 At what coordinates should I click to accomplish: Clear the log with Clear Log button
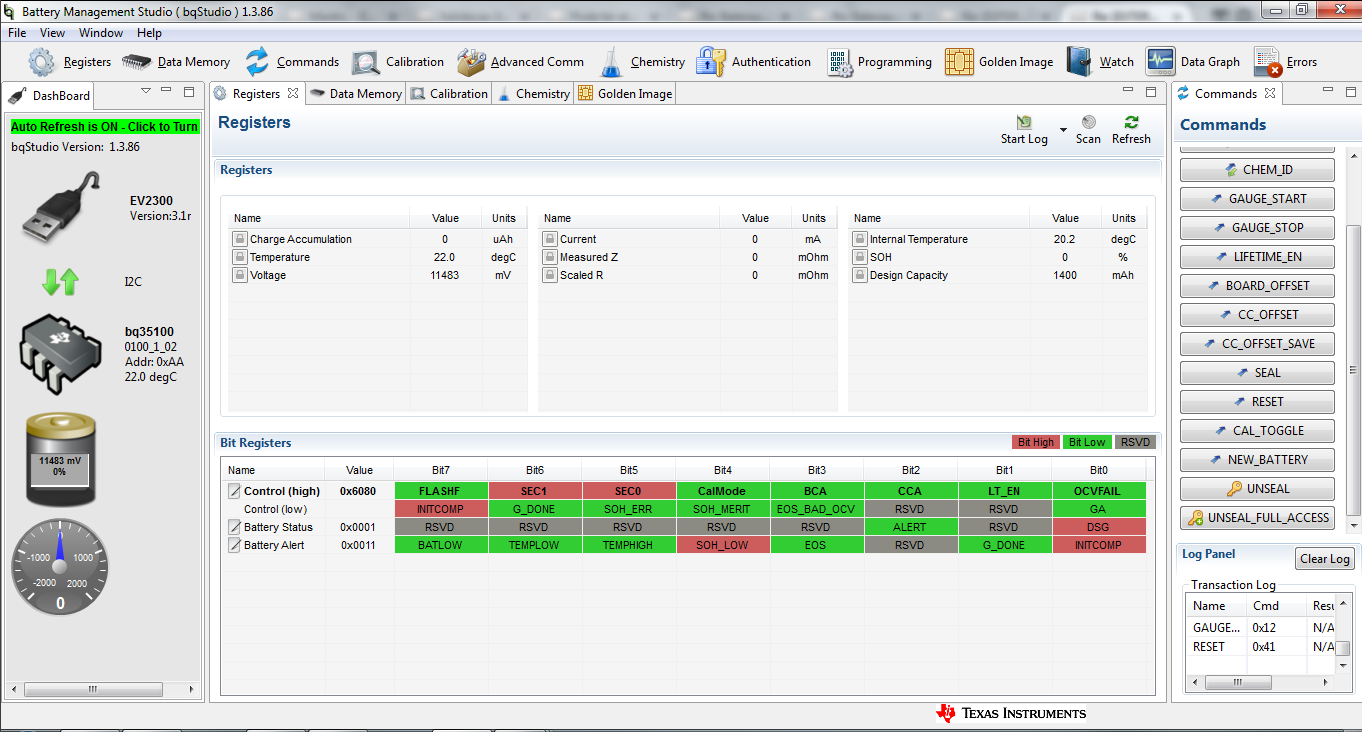(x=1325, y=559)
